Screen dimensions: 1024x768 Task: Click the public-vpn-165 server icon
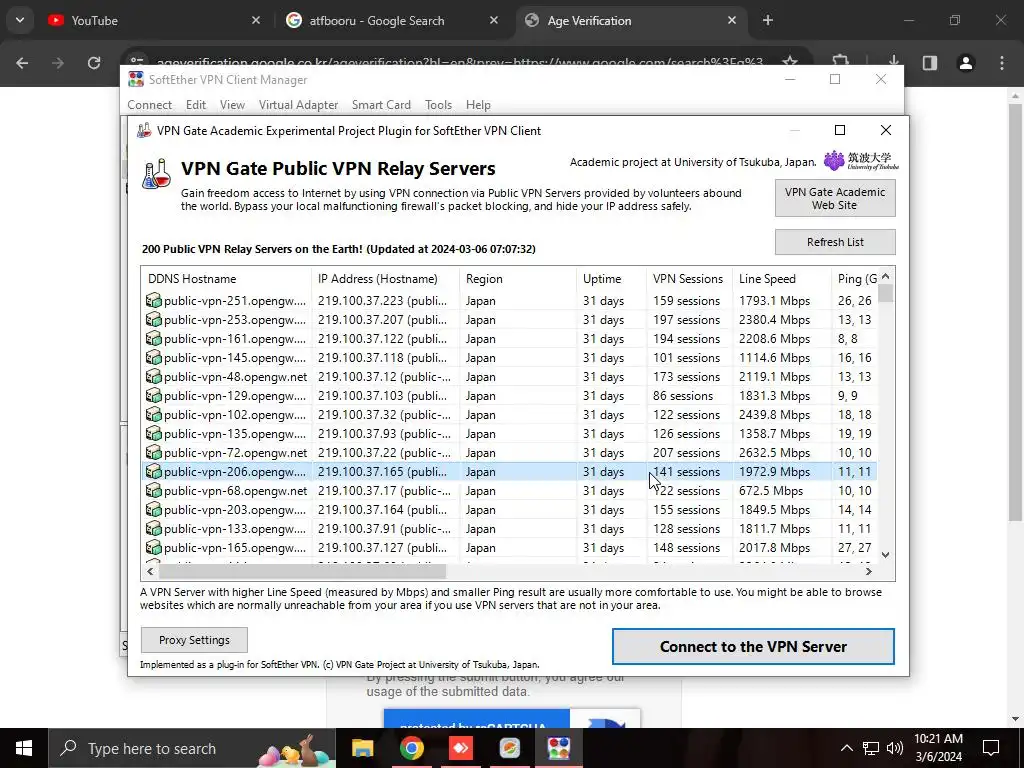click(153, 547)
